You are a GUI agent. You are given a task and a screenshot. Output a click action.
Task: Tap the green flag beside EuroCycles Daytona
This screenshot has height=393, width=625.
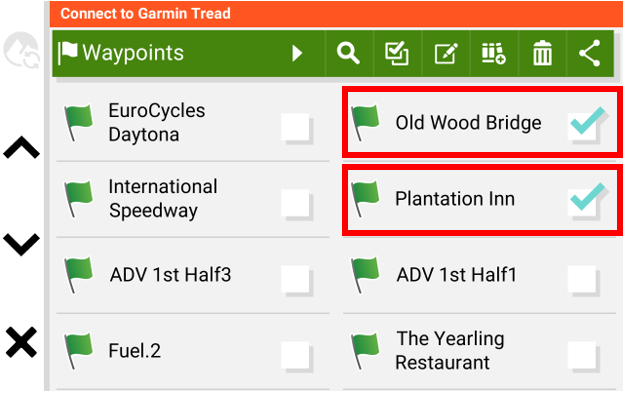coord(79,123)
